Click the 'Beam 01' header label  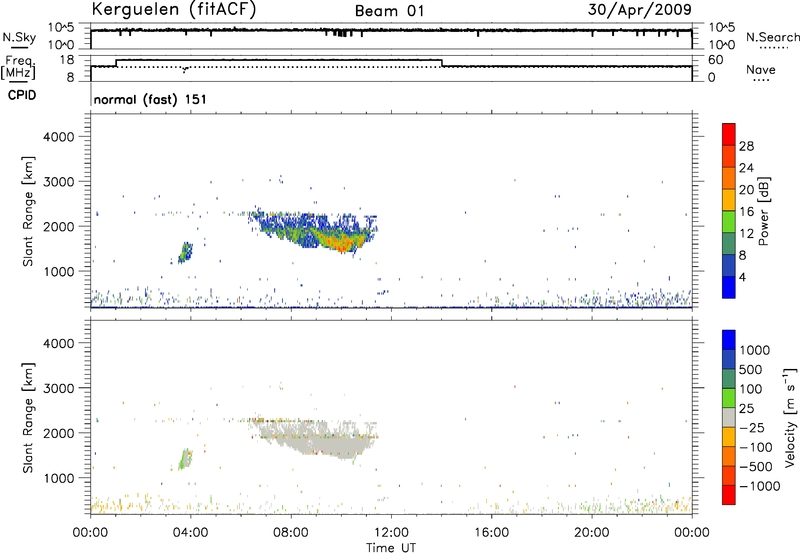390,11
